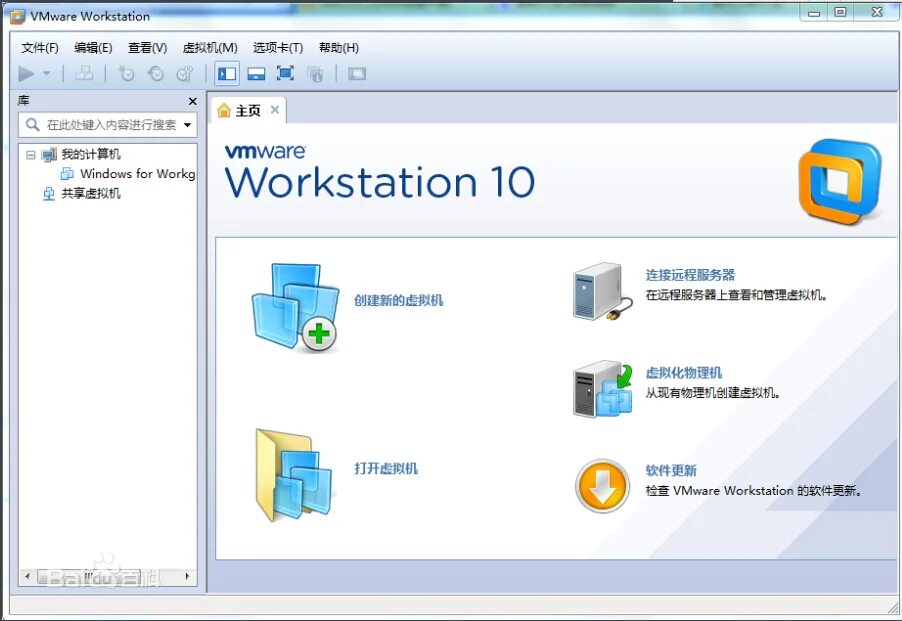Click the 从现有物理机创建虚拟机 text

click(712, 393)
